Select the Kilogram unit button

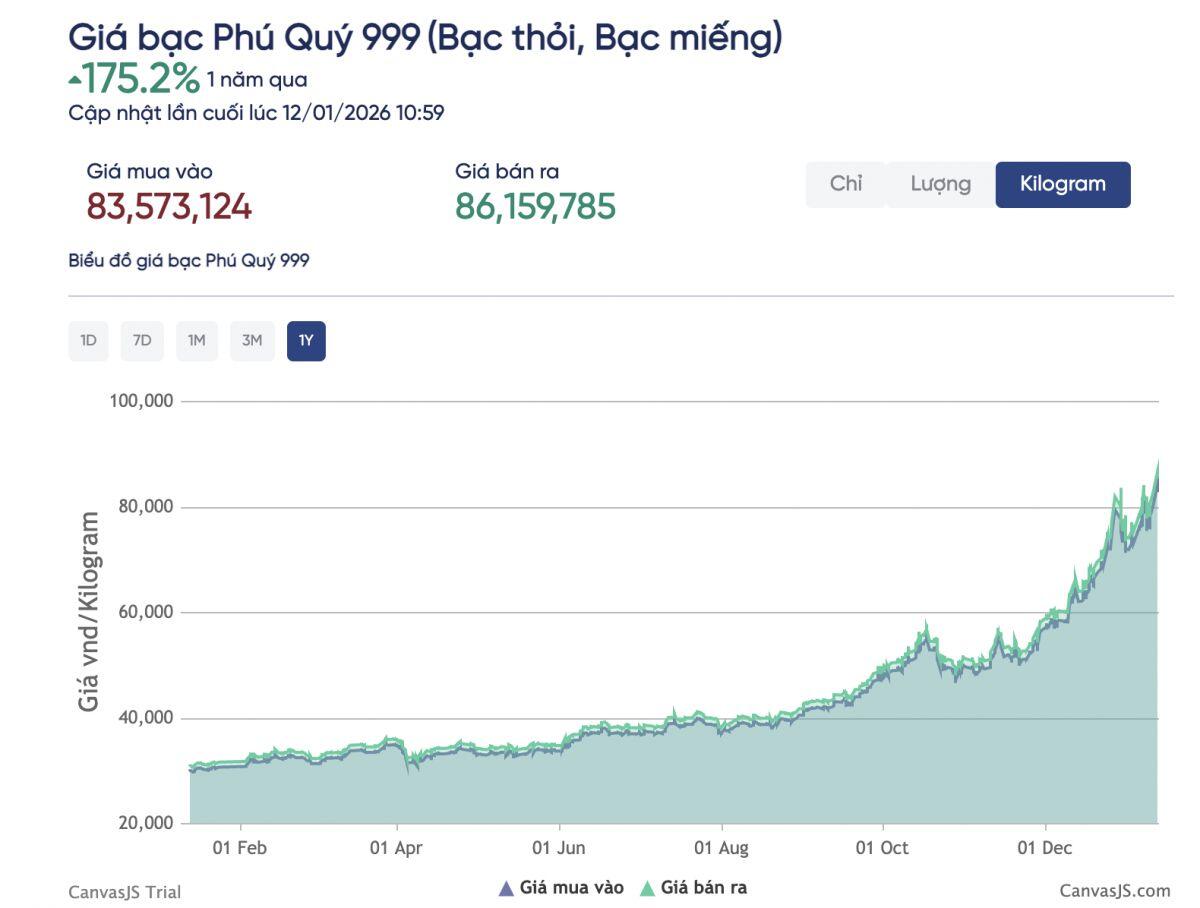[1062, 184]
